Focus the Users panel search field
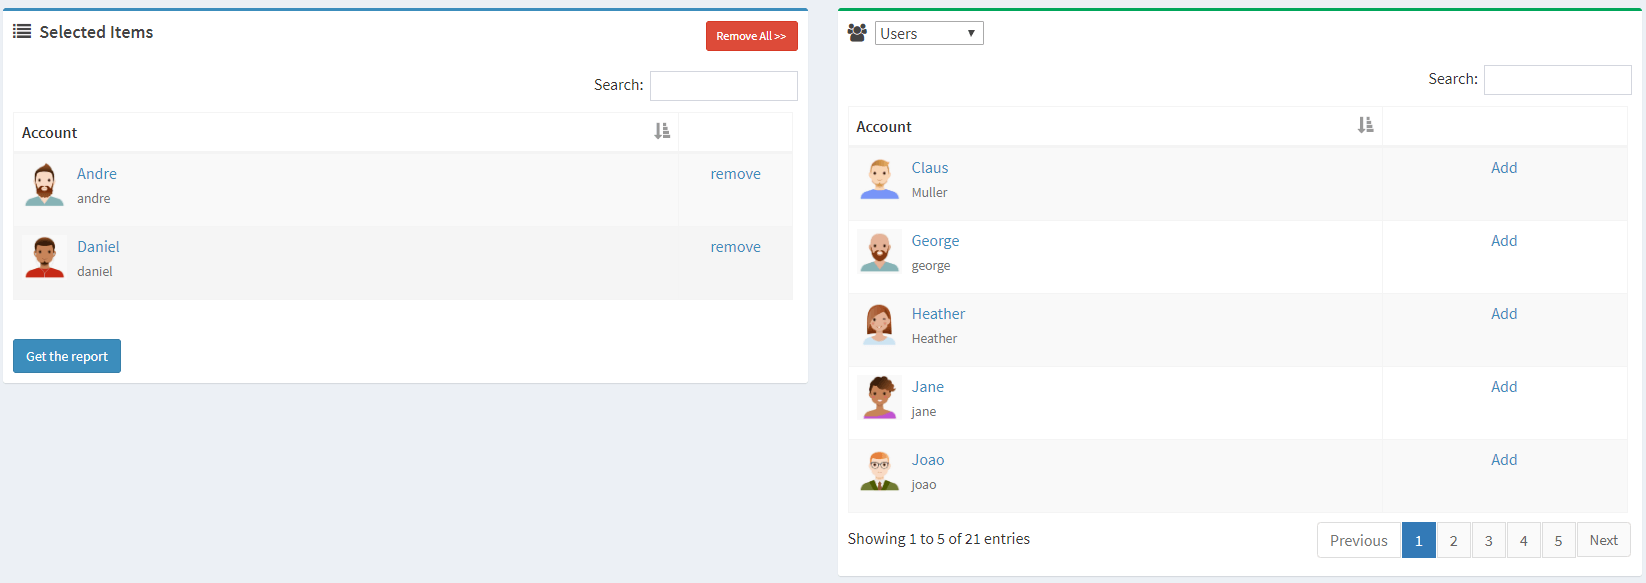This screenshot has height=583, width=1646. pyautogui.click(x=1558, y=80)
